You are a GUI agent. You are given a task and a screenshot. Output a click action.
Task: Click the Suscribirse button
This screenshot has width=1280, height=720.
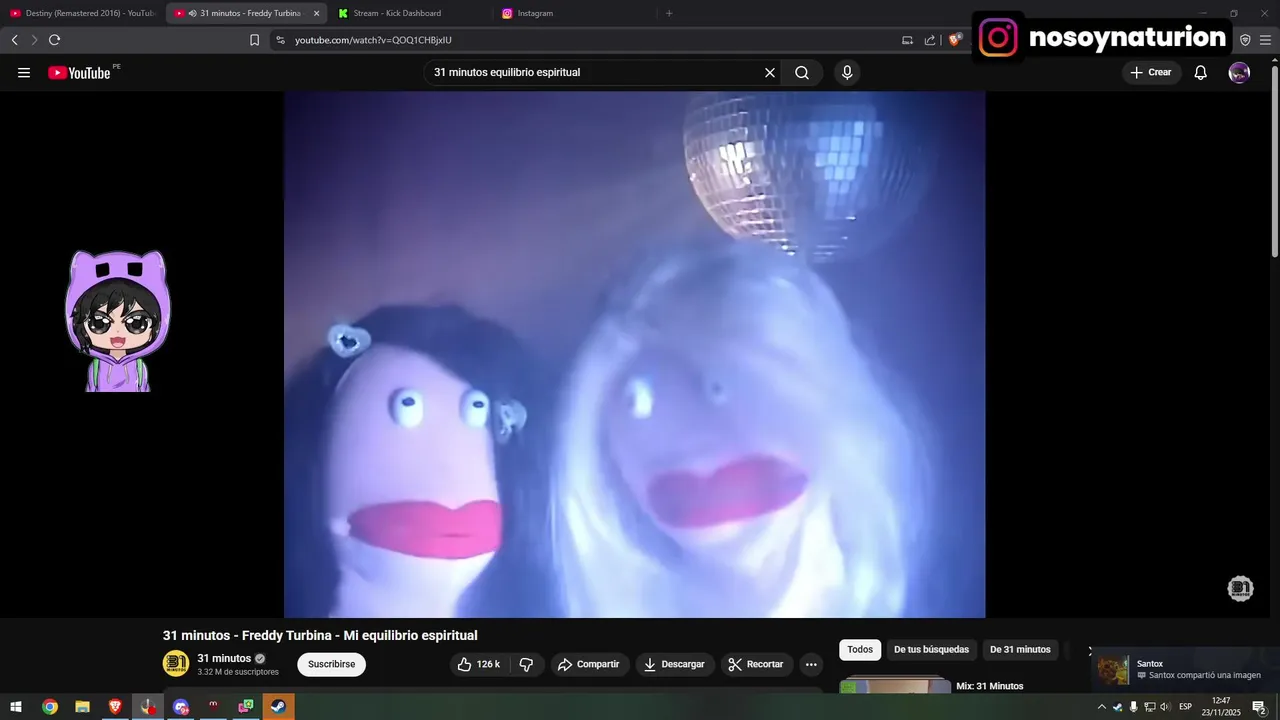(331, 664)
